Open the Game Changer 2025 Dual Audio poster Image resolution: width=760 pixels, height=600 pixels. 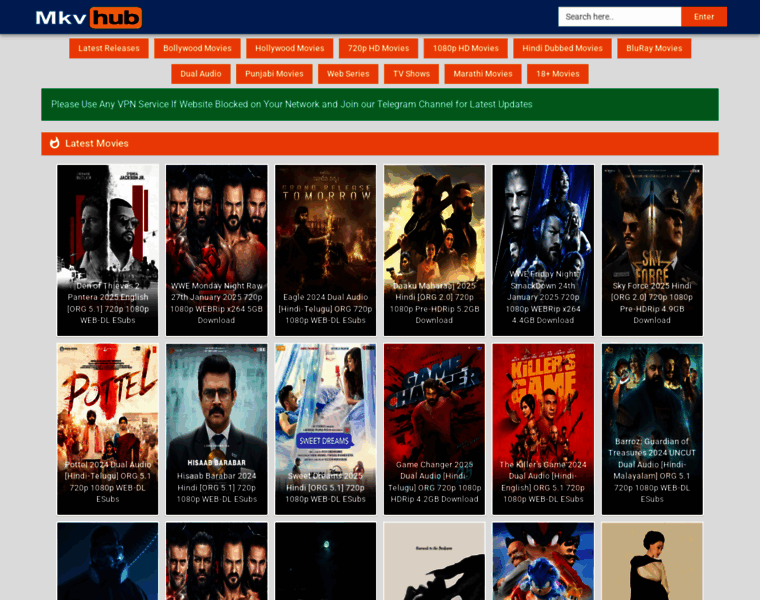434,429
